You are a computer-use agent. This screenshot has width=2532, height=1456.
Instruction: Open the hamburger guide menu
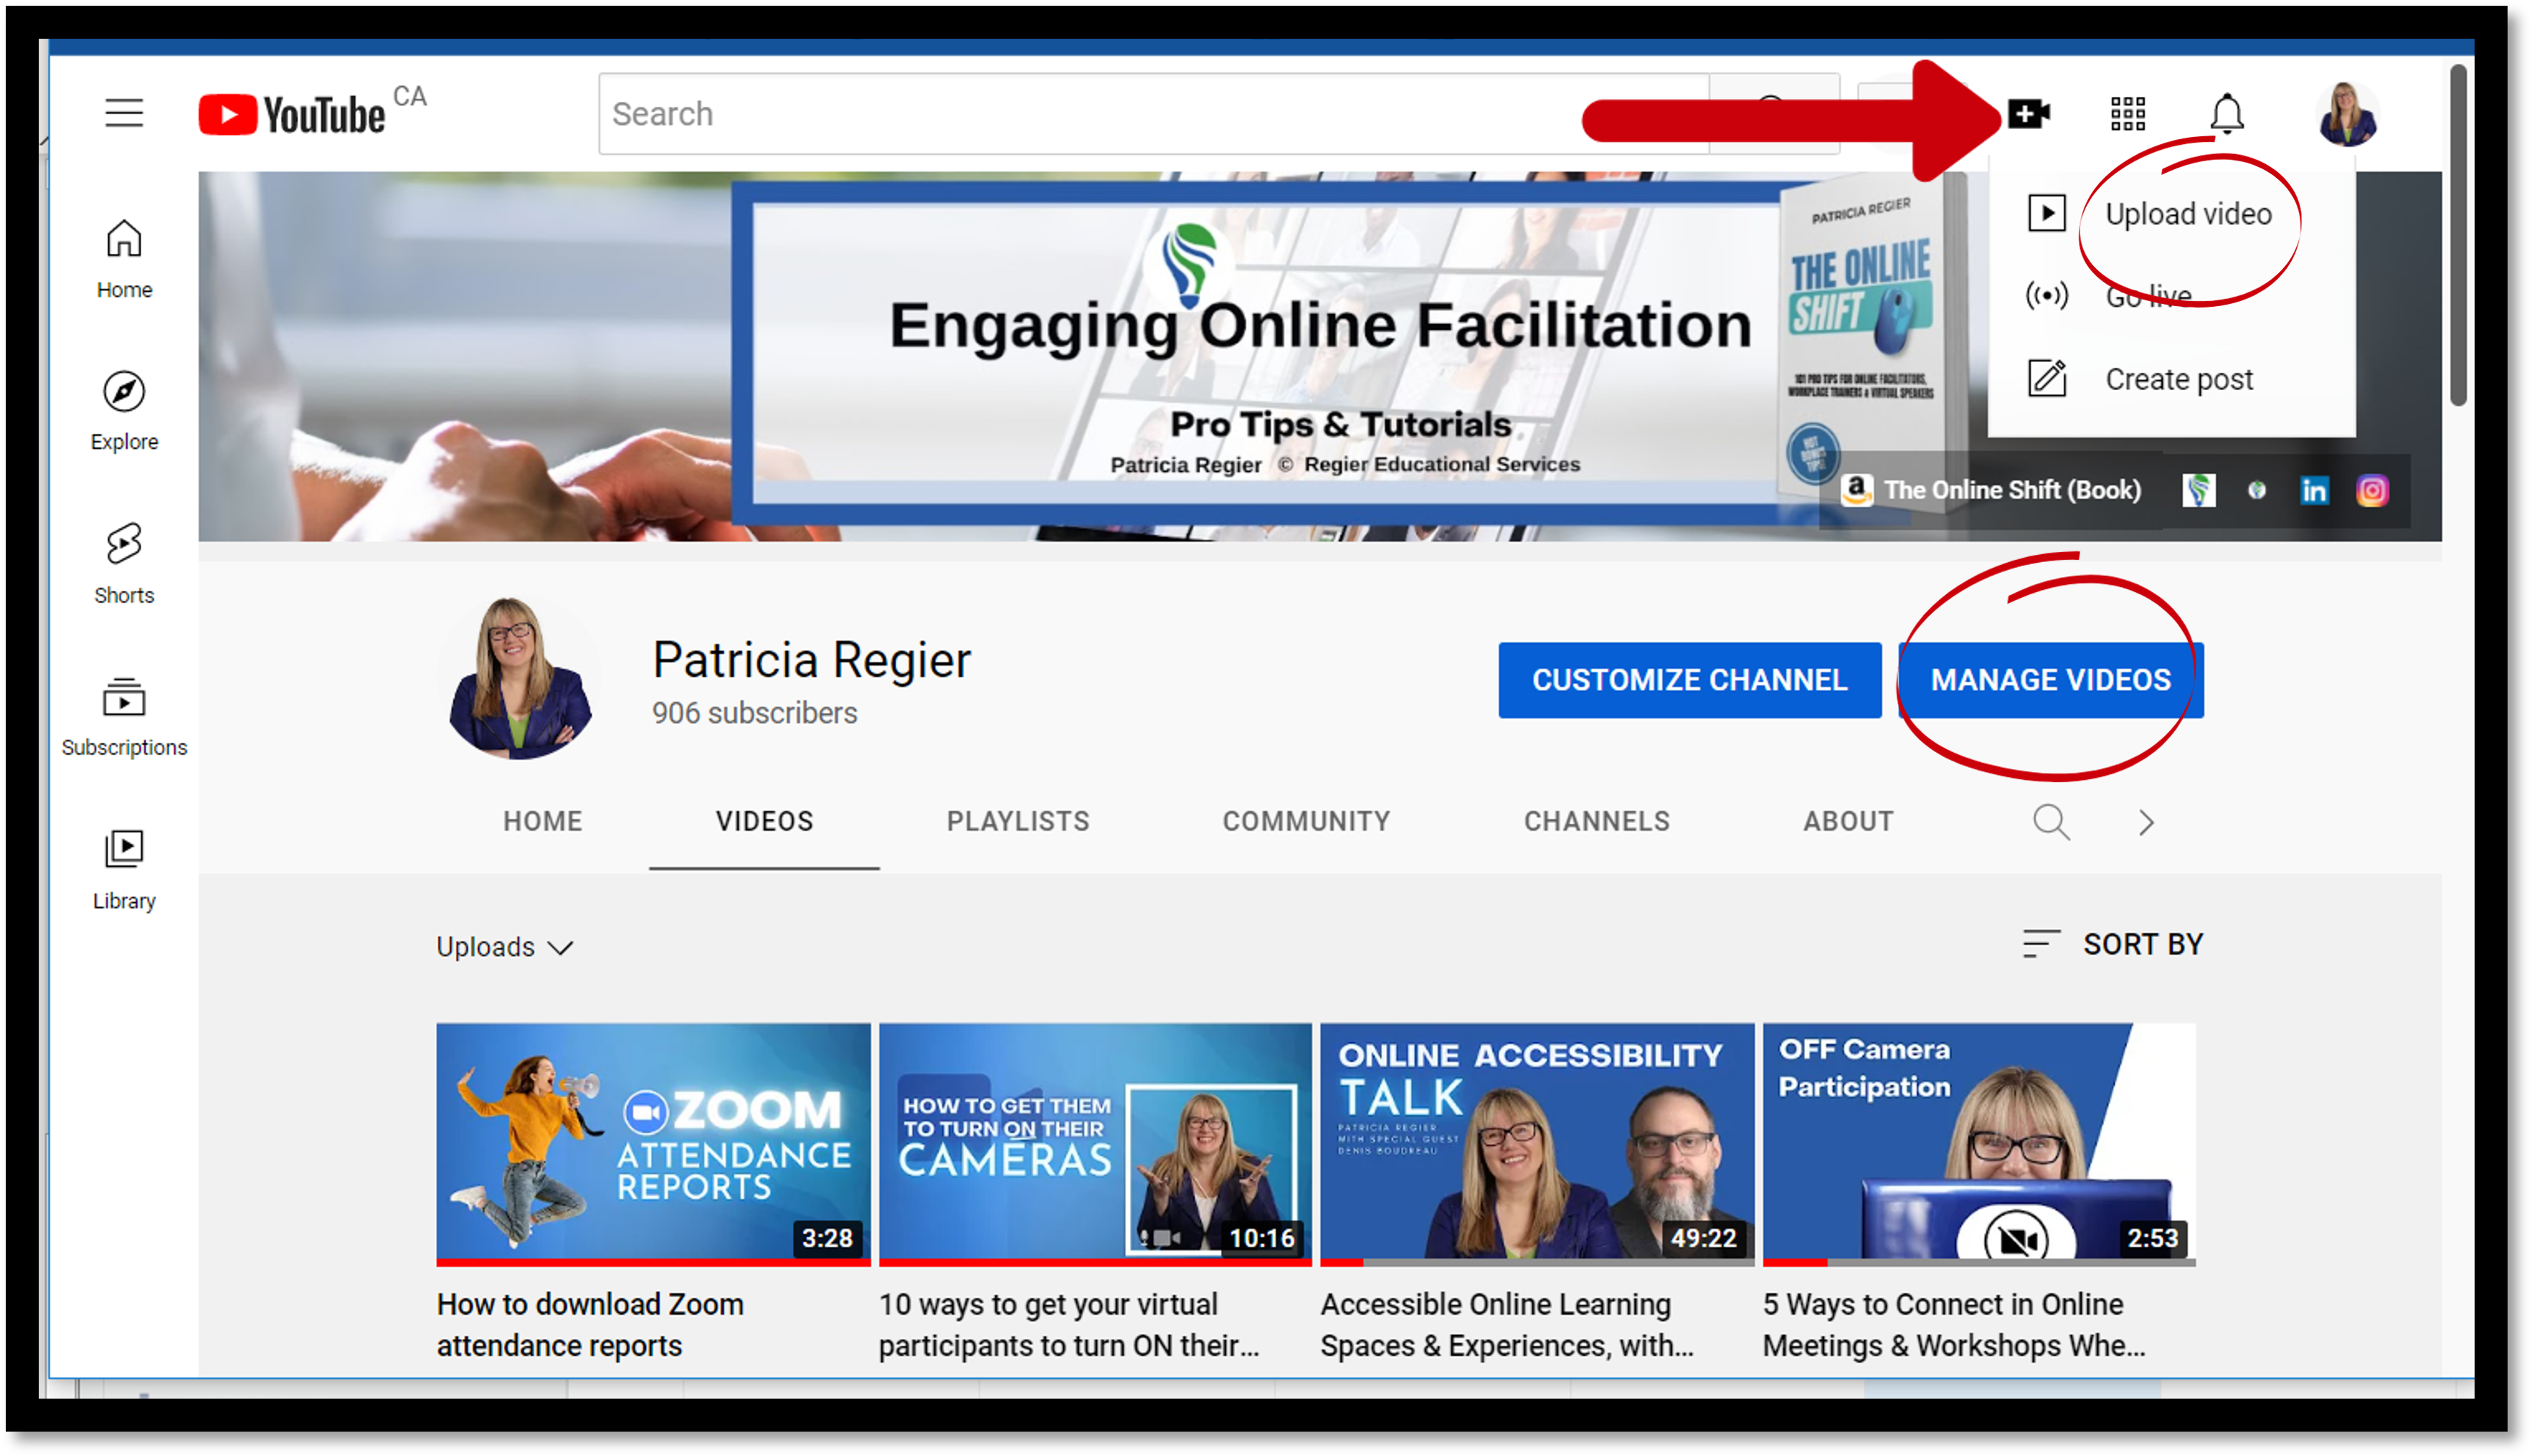tap(124, 113)
